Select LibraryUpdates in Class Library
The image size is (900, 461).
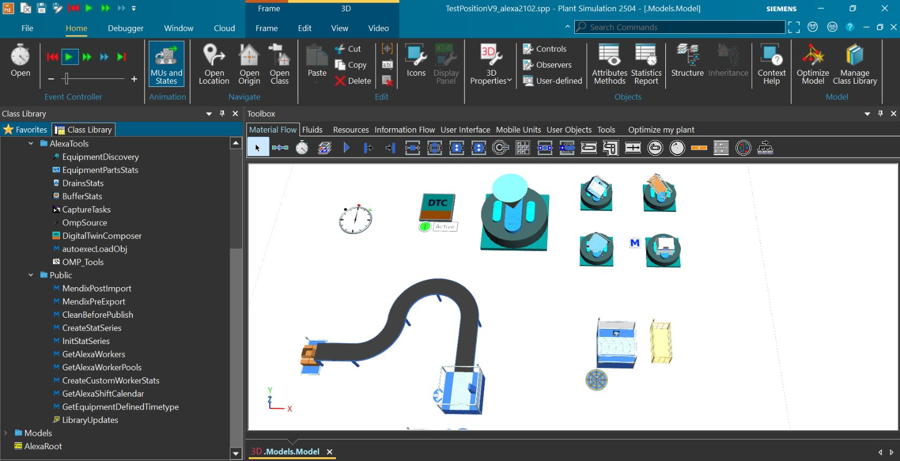pyautogui.click(x=90, y=420)
